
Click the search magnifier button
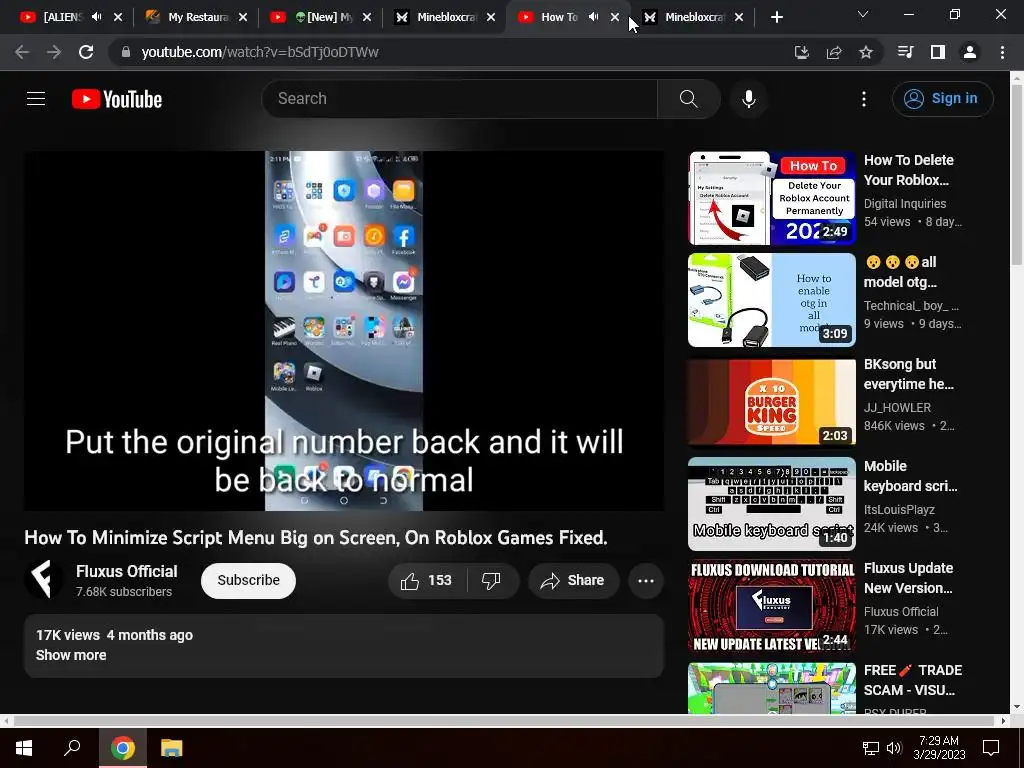(x=688, y=99)
